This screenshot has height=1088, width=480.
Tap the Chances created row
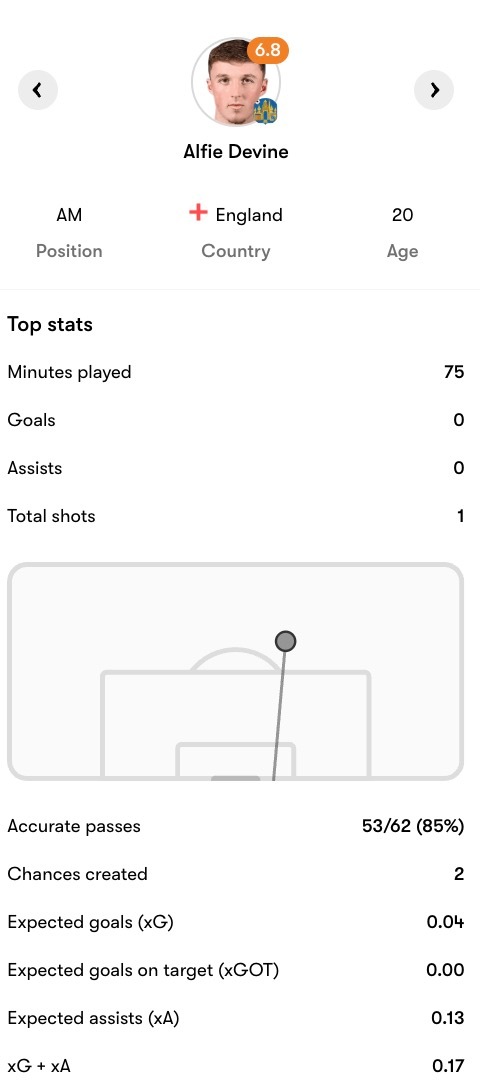click(236, 874)
